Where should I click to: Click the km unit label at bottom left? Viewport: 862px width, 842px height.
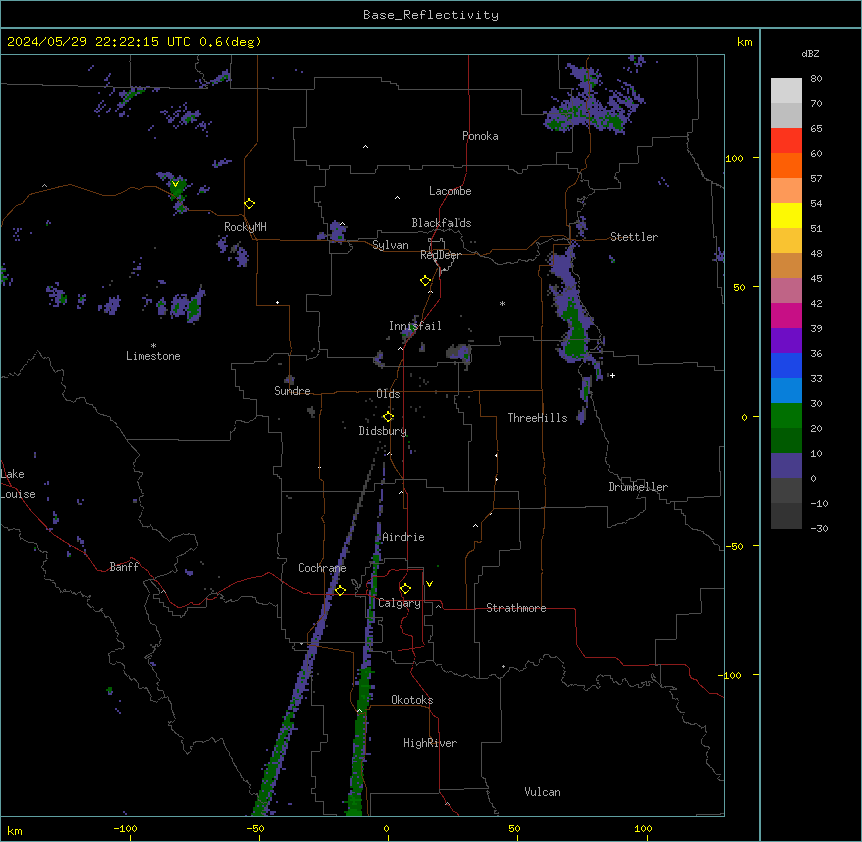pos(15,830)
